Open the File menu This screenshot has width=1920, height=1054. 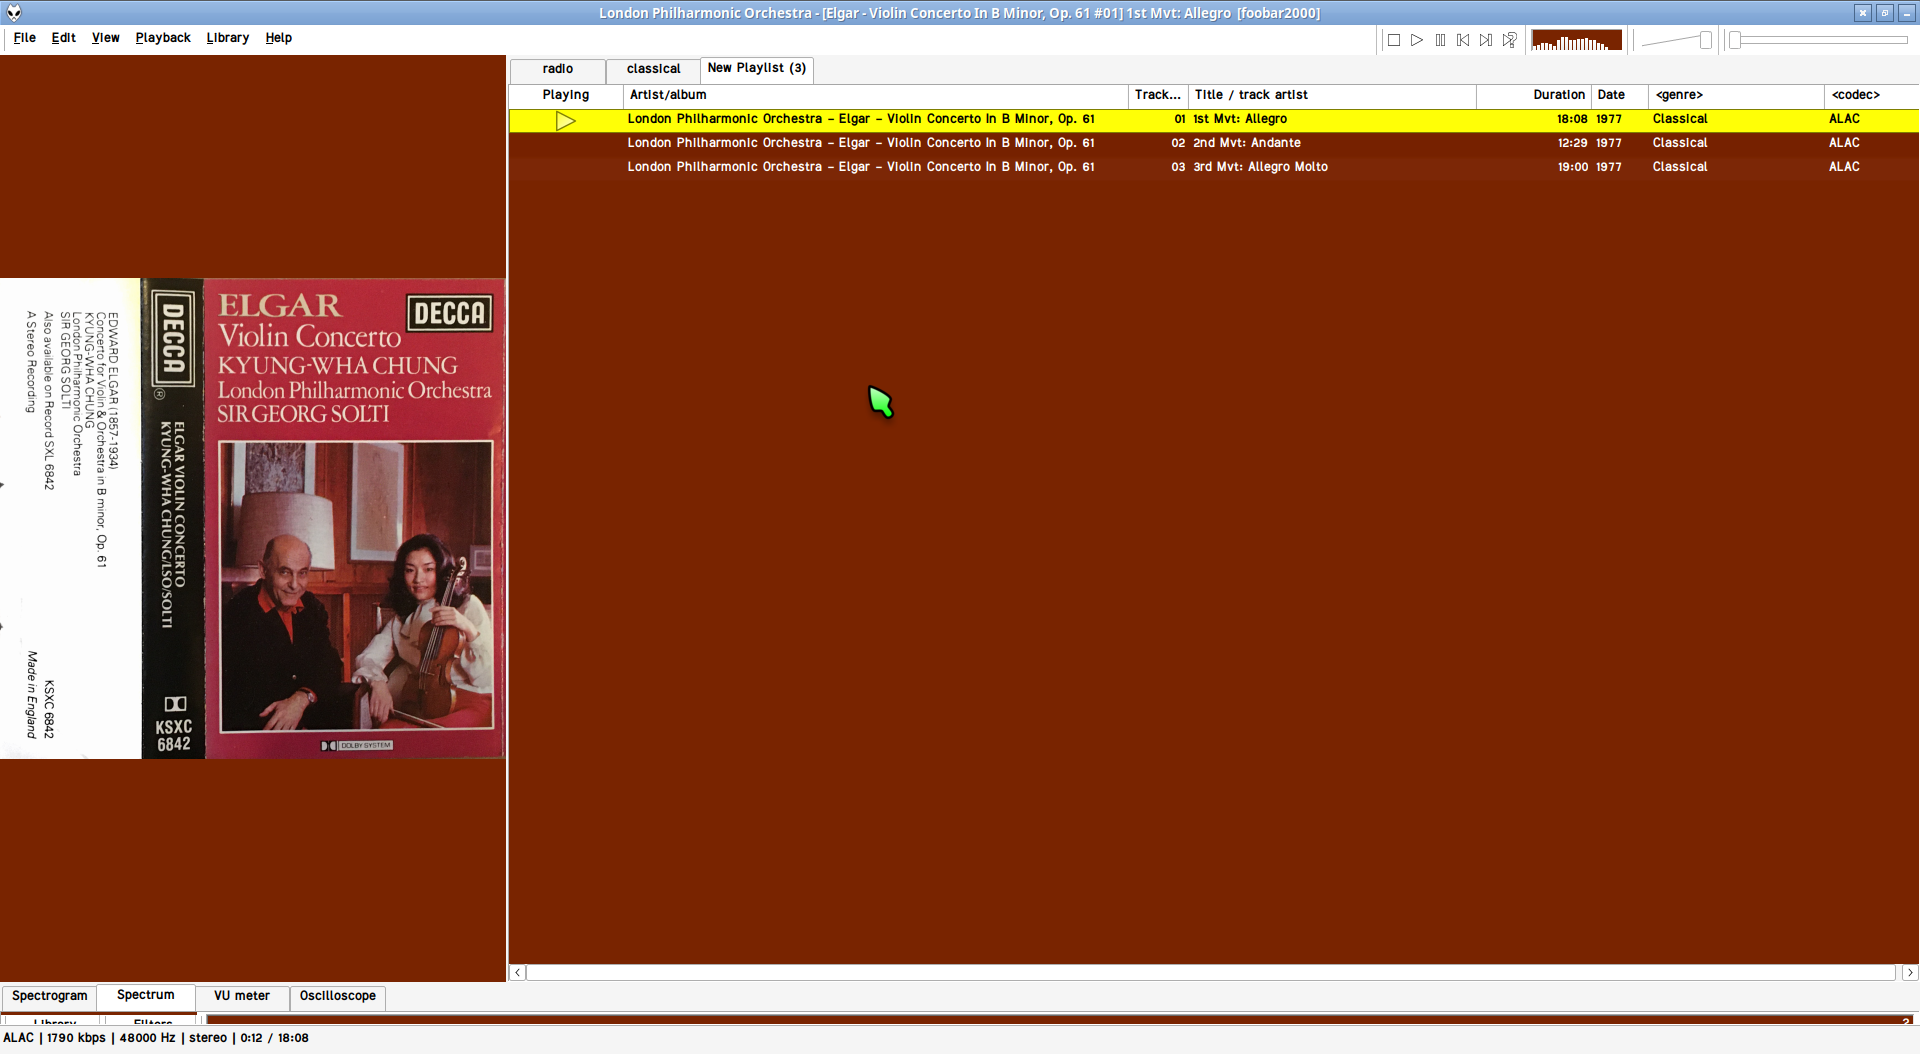coord(25,38)
